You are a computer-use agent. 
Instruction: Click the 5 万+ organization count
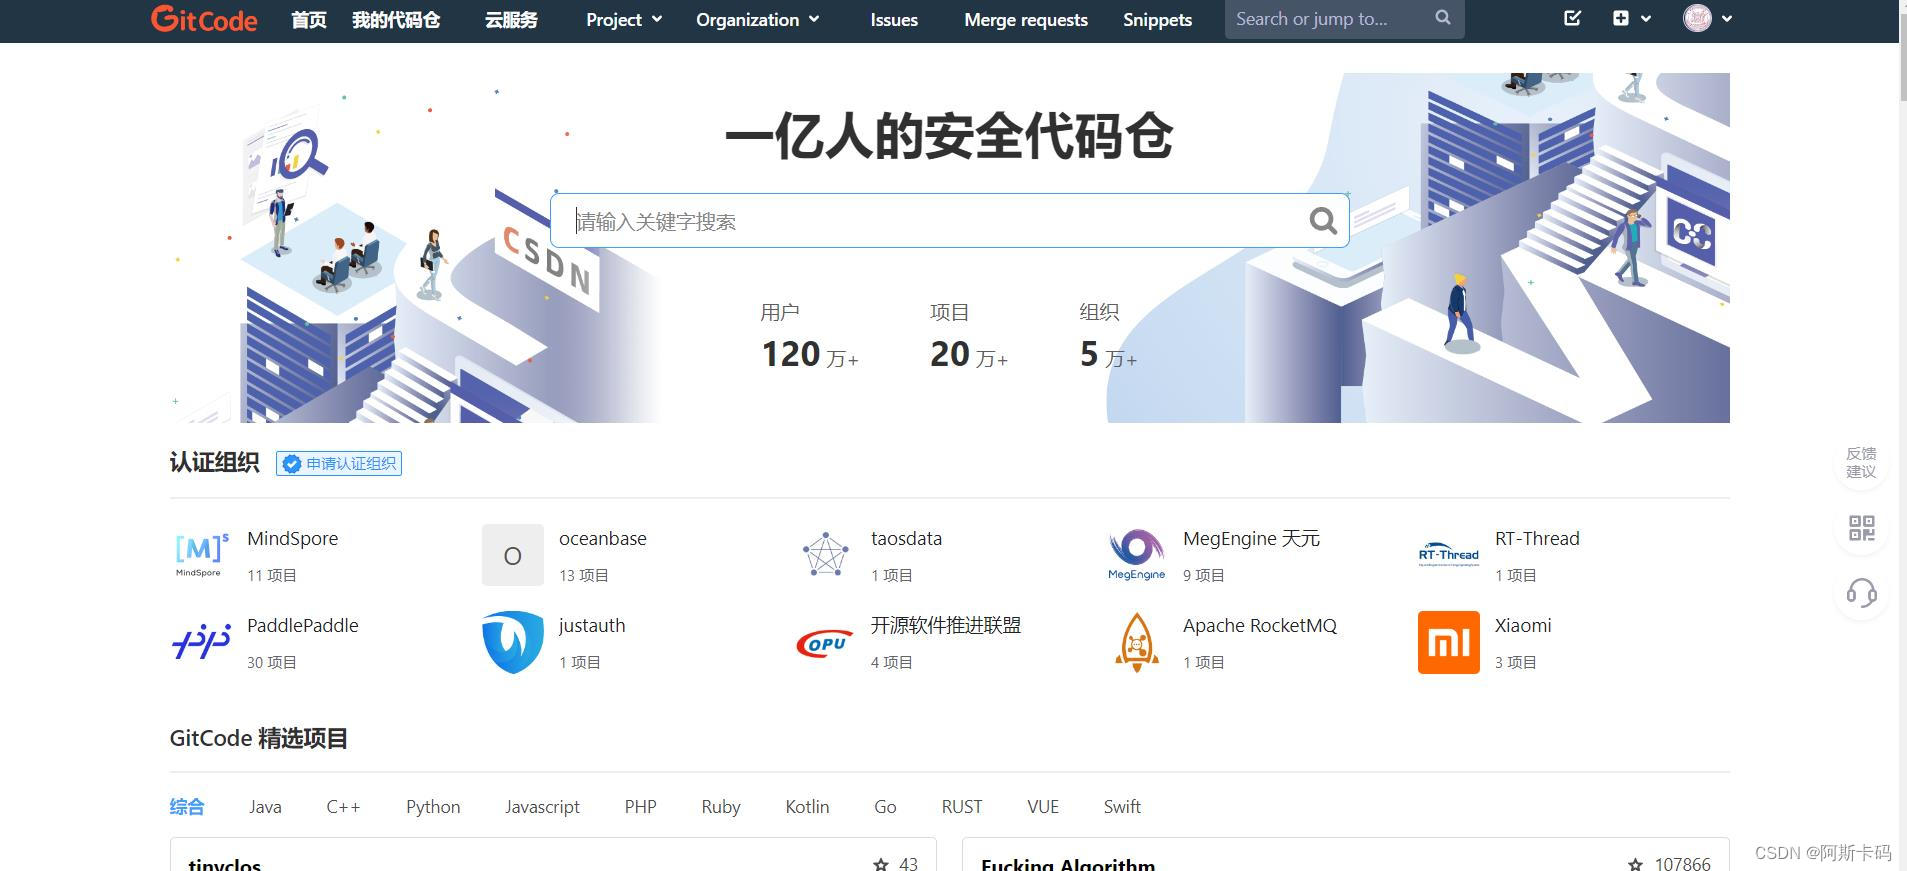click(1108, 354)
